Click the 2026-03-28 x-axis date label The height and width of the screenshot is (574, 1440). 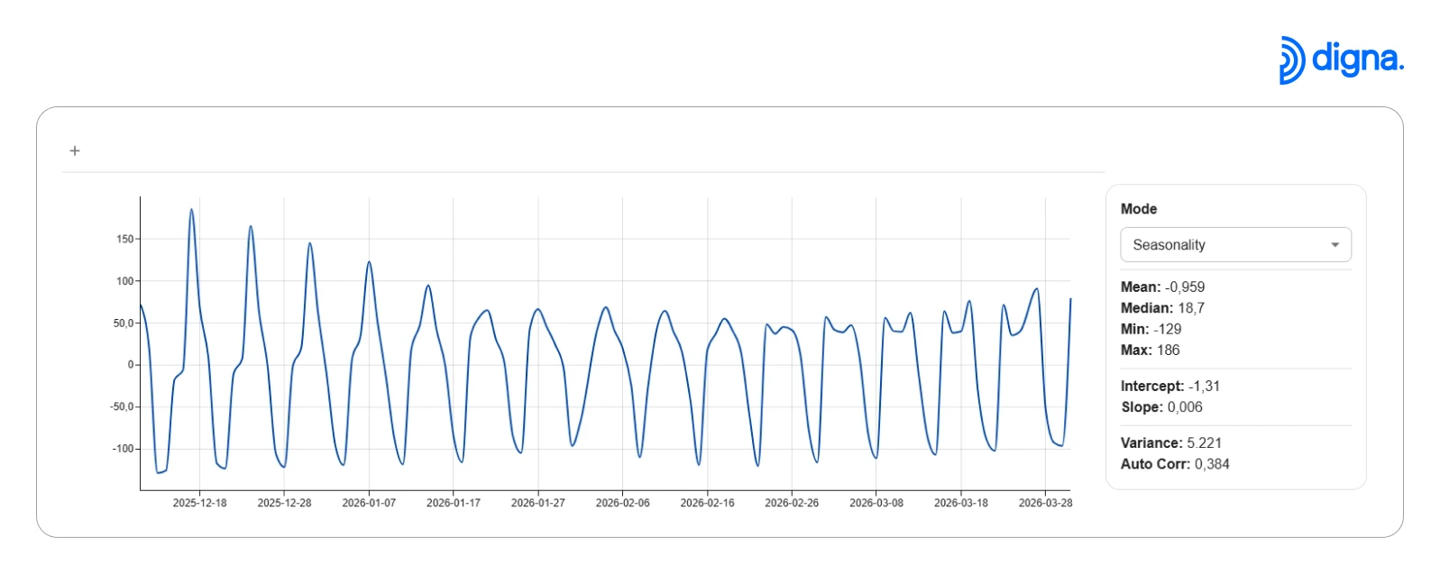[x=1045, y=503]
